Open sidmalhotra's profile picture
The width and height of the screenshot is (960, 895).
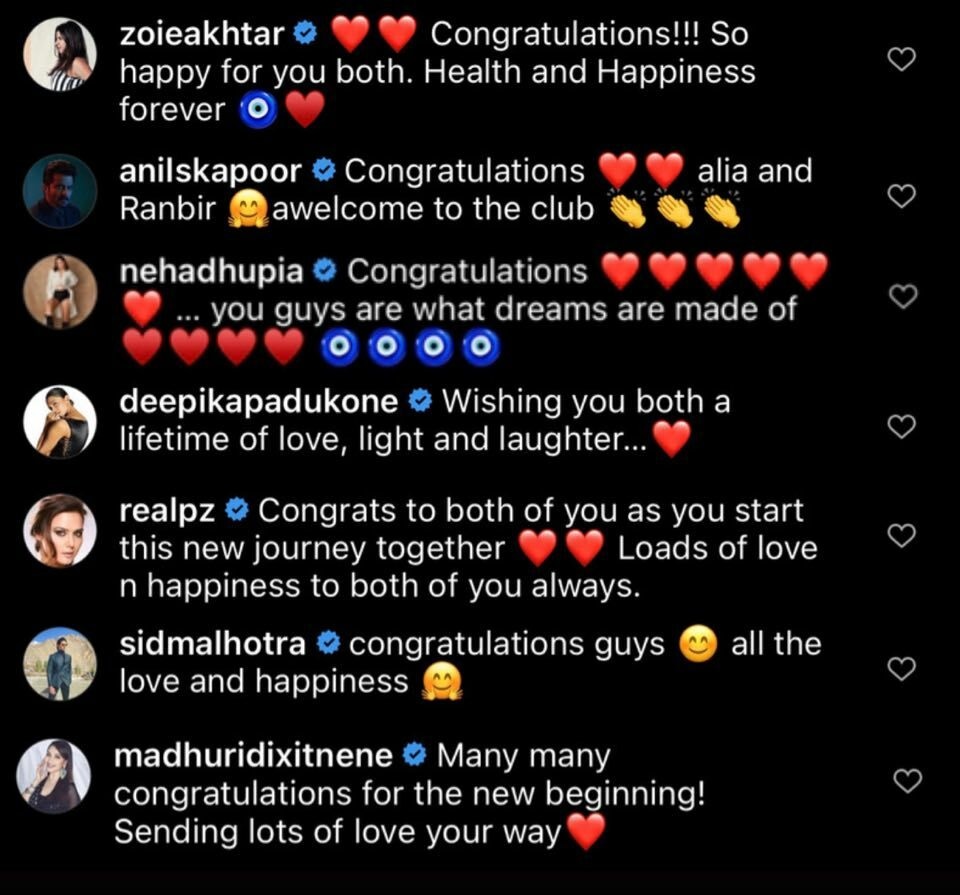[60, 664]
